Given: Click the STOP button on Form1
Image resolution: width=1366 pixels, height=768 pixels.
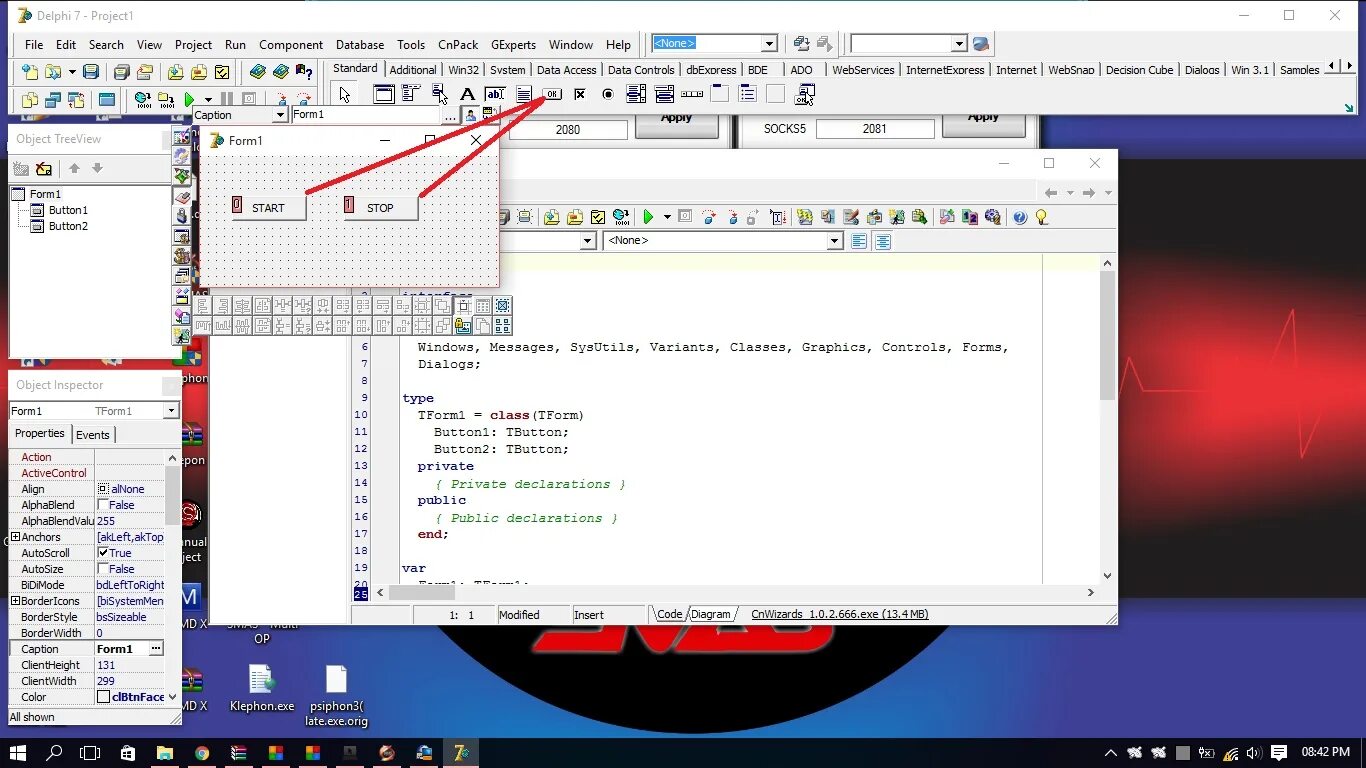Looking at the screenshot, I should [380, 206].
